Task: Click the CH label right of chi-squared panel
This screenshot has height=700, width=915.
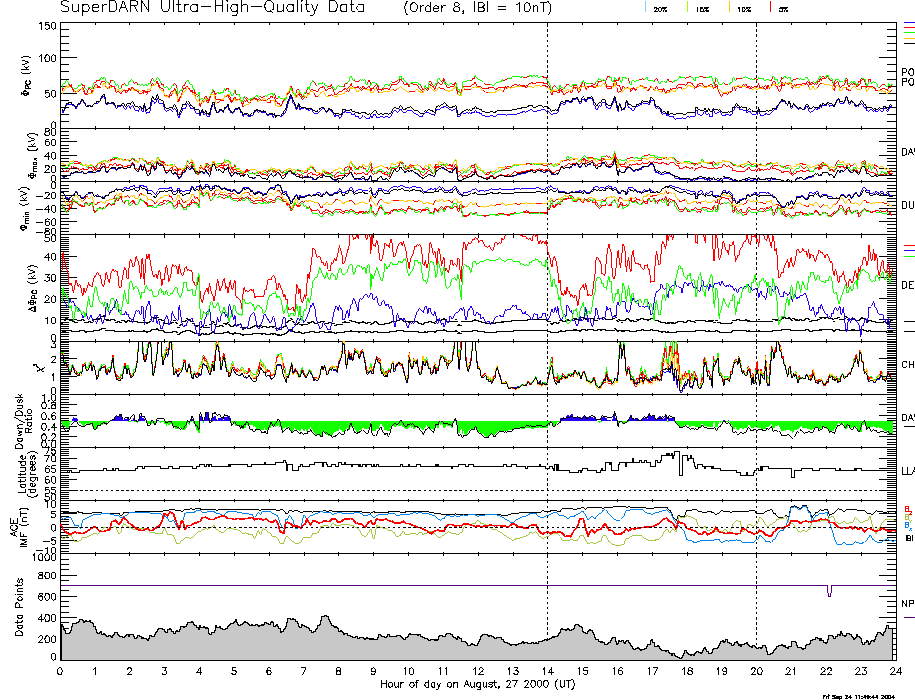Action: tap(907, 365)
